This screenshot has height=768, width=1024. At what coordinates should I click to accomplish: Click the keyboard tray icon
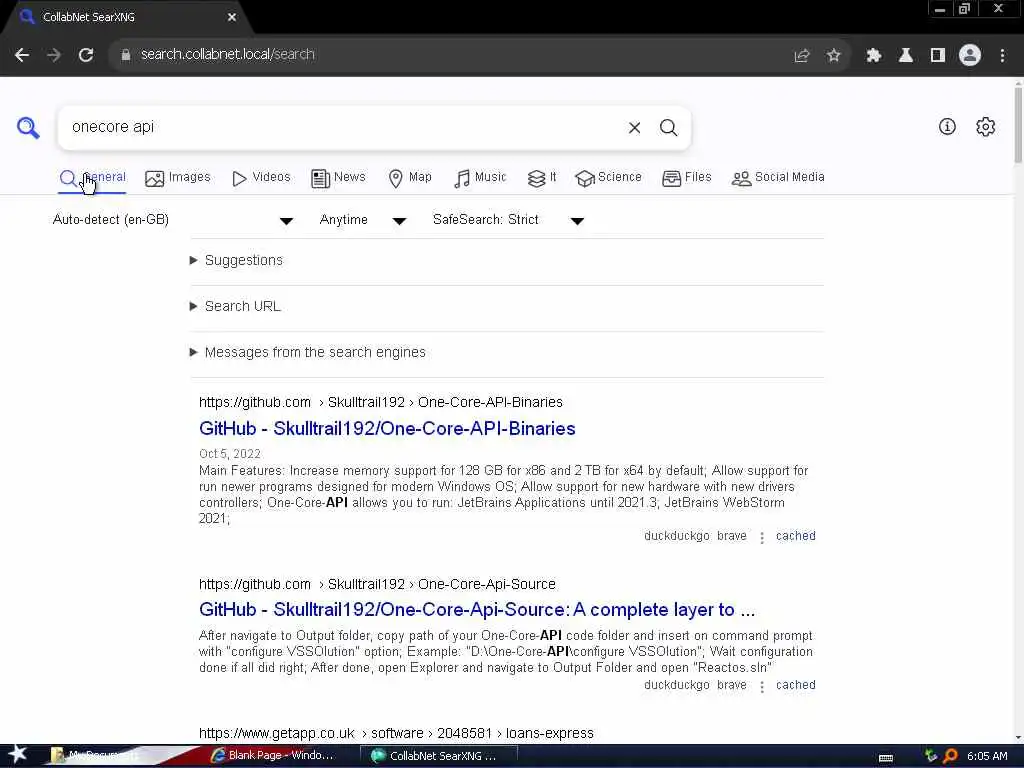click(886, 758)
